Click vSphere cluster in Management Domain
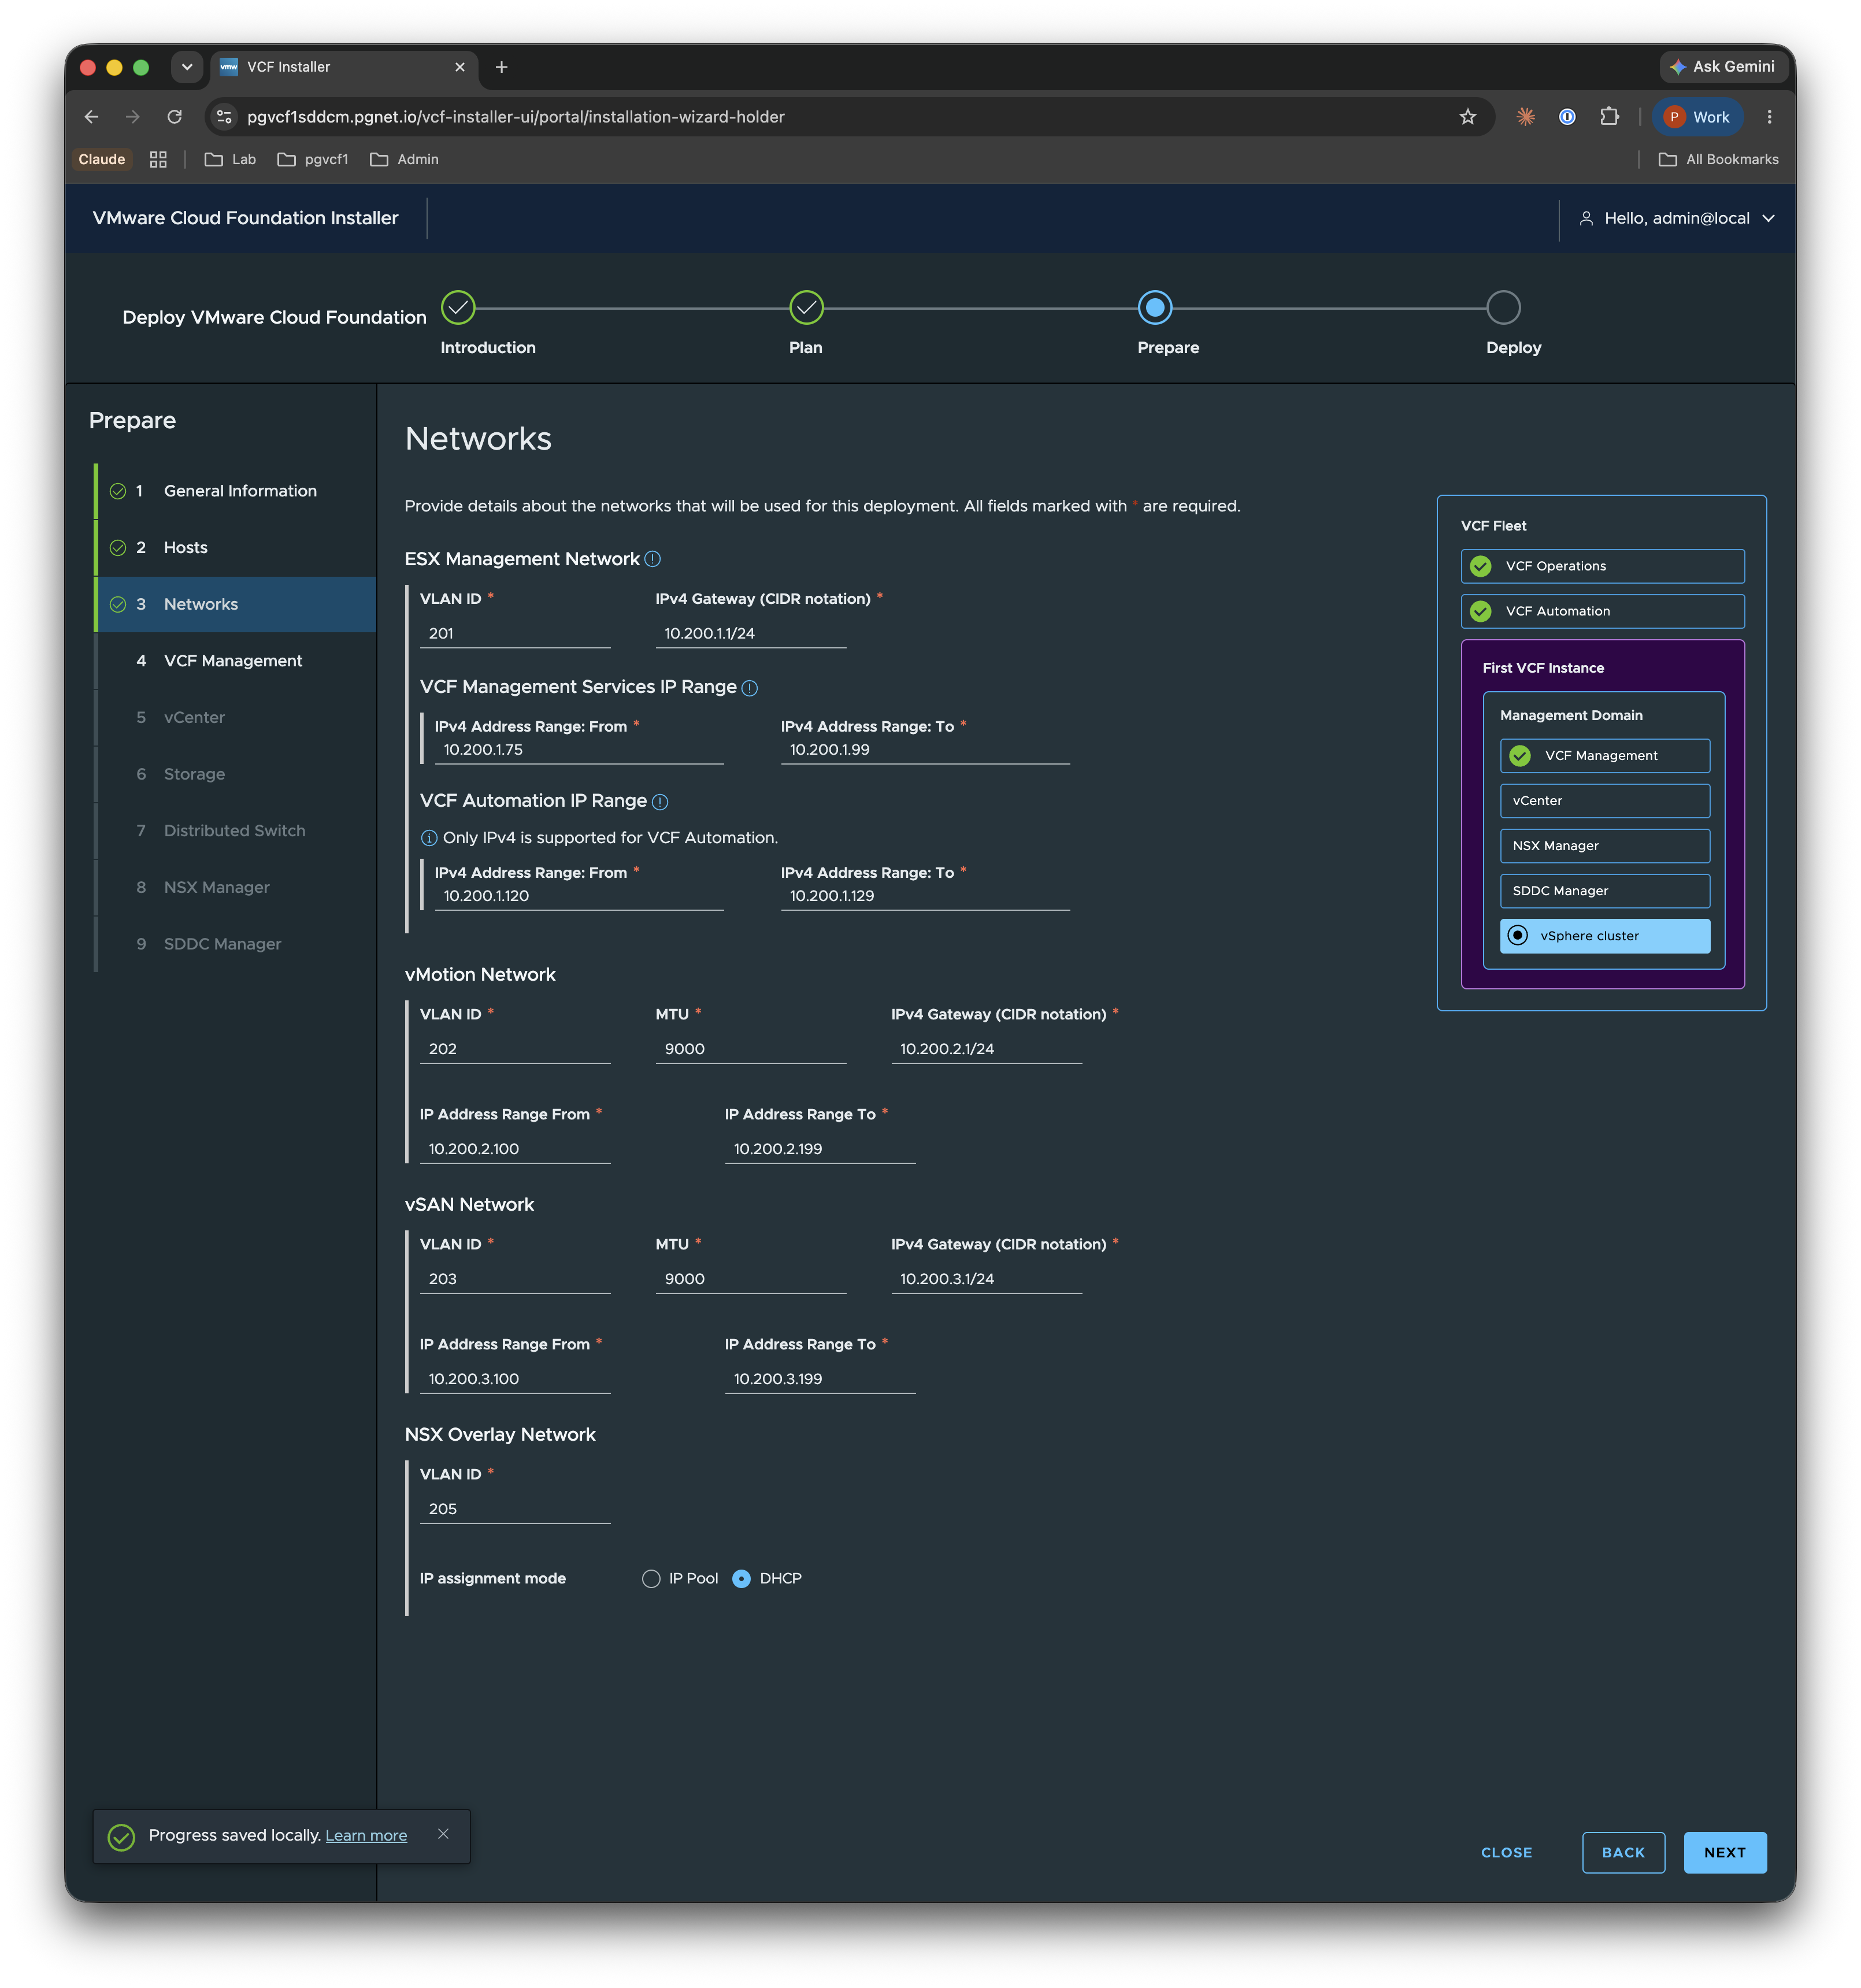 [1604, 936]
